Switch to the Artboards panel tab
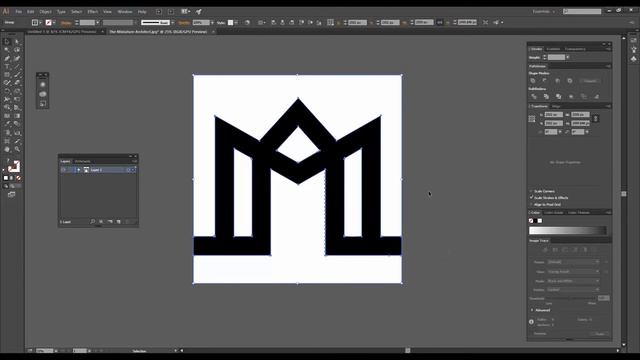640x360 pixels. pos(82,161)
